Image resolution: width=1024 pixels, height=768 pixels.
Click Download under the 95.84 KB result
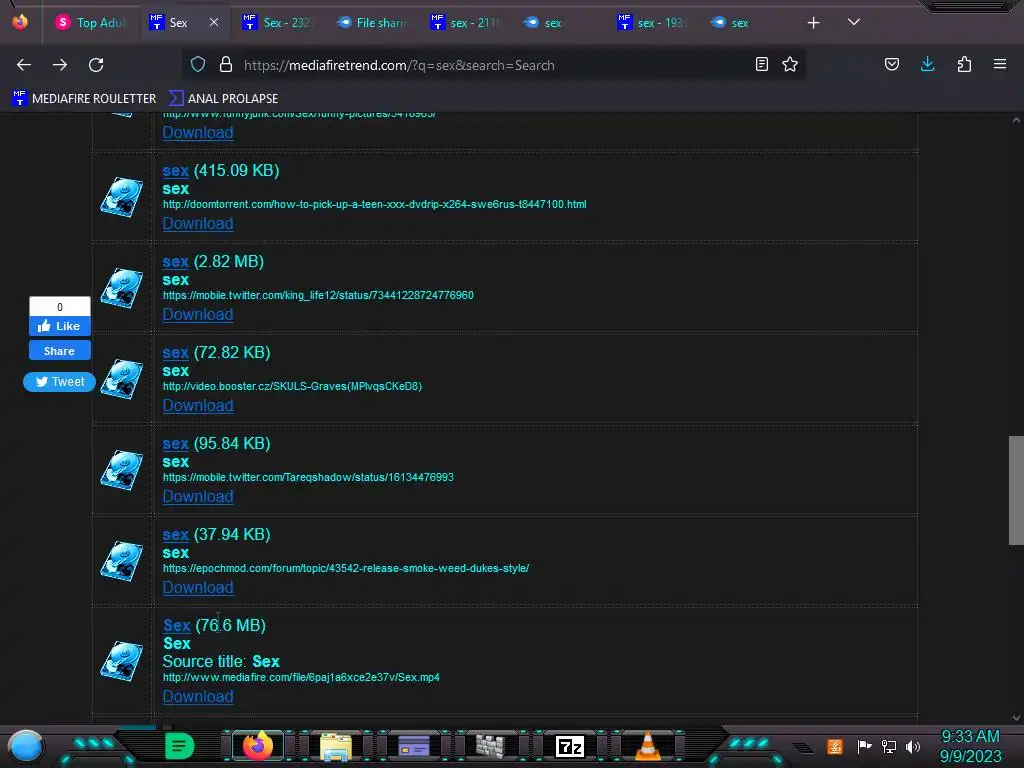pos(198,496)
